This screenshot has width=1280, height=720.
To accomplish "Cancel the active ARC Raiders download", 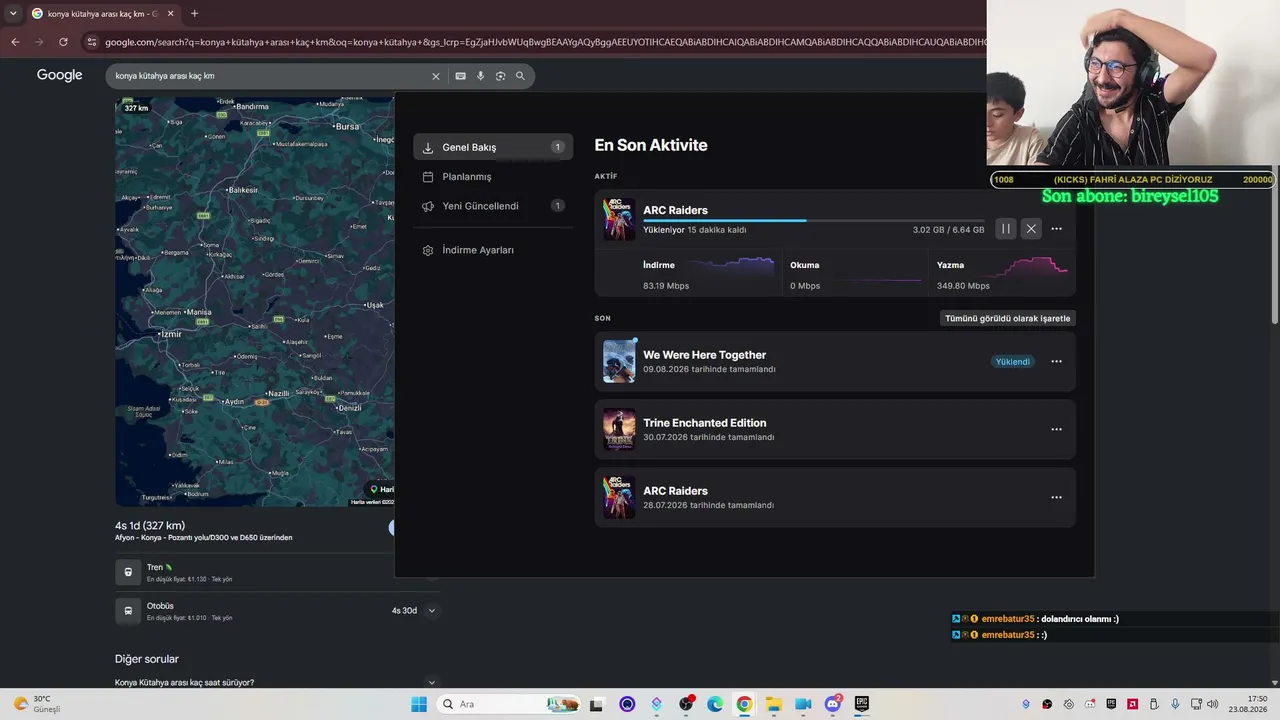I will point(1031,229).
